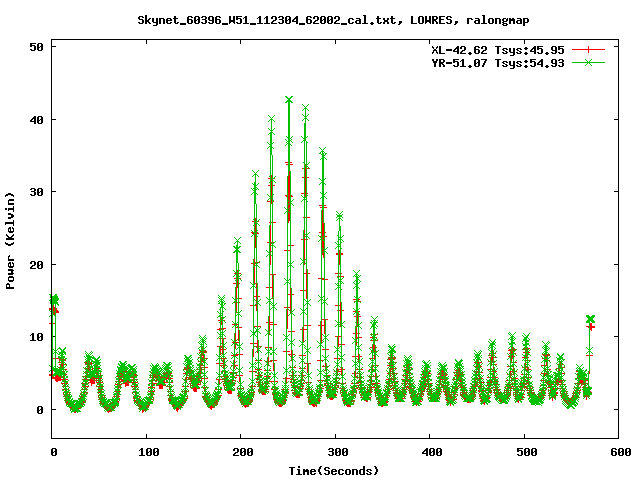The width and height of the screenshot is (640, 480).
Task: Click the x-axis tick label 400
Action: coord(431,452)
